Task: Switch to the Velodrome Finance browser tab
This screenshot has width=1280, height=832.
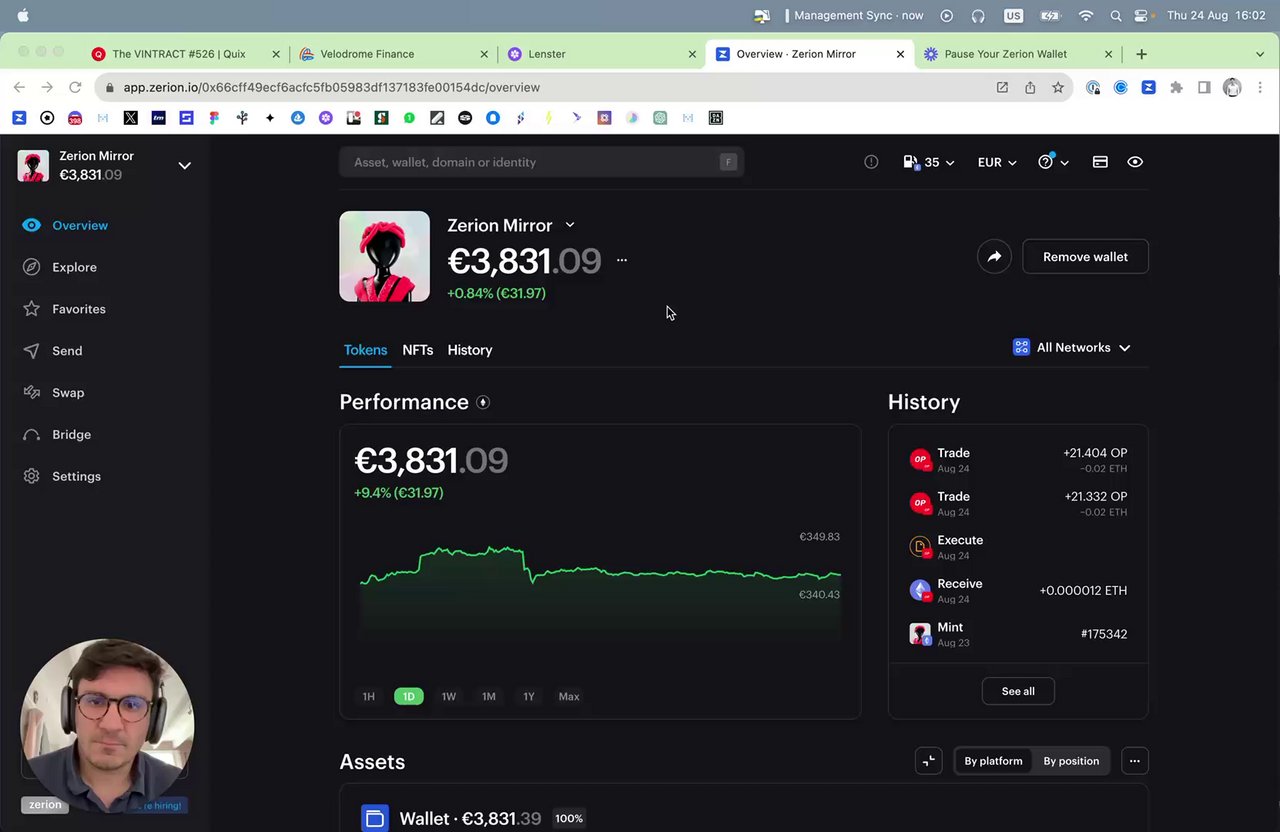Action: click(394, 54)
